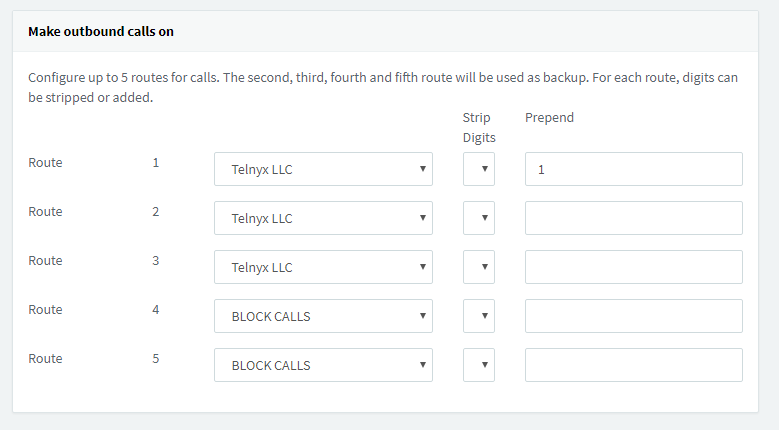Viewport: 779px width, 430px height.
Task: Click the Make outbound calls on header
Action: (x=101, y=32)
